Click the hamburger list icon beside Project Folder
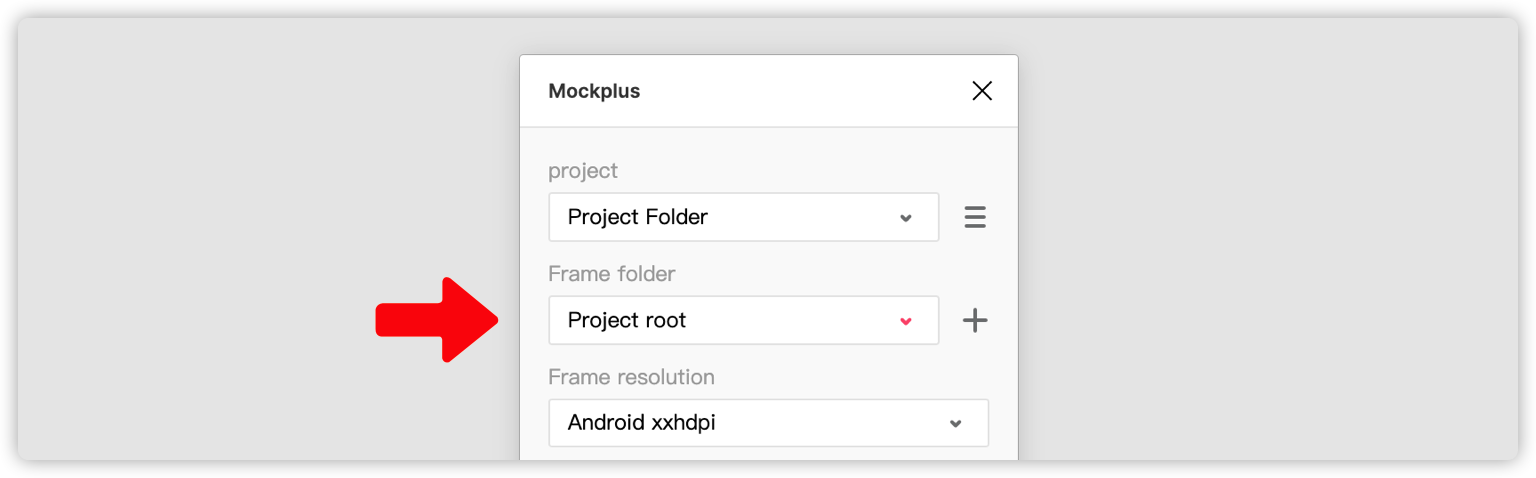 click(x=975, y=217)
